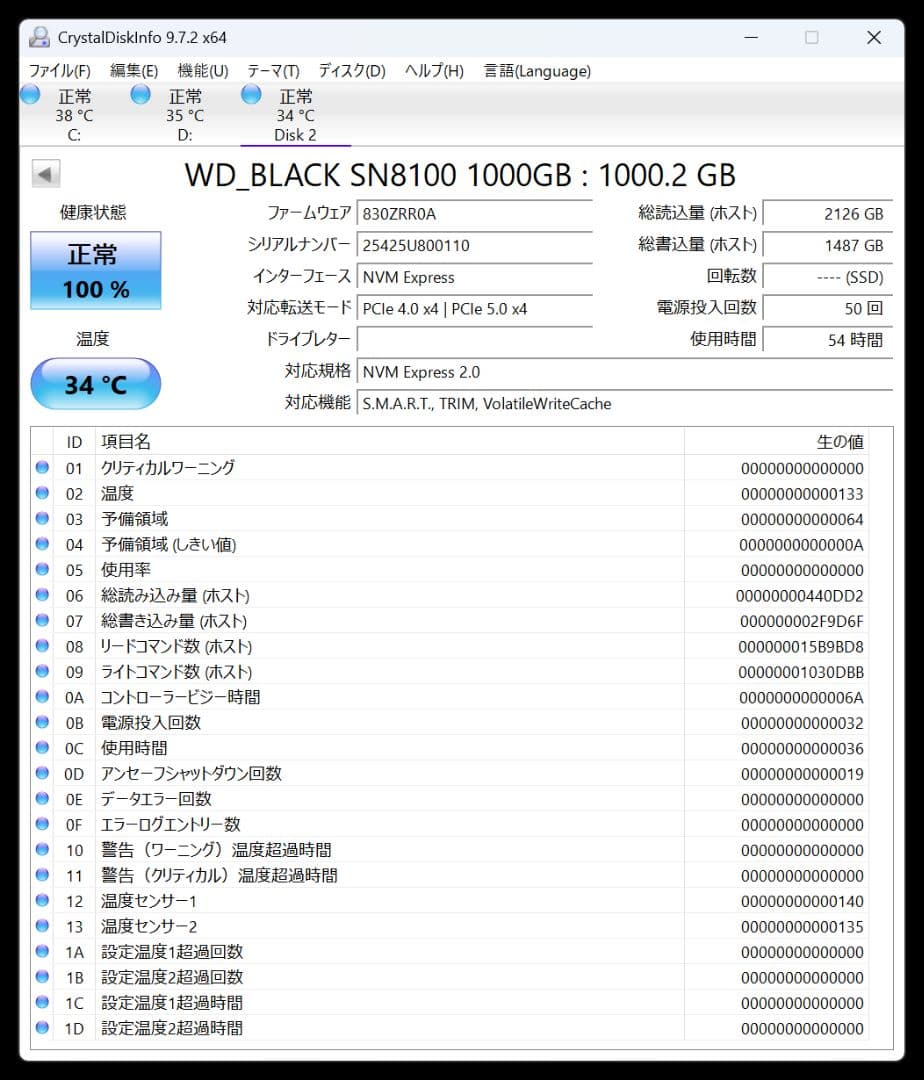The image size is (924, 1080).
Task: Click the 34°C temperature gauge
Action: click(x=95, y=384)
